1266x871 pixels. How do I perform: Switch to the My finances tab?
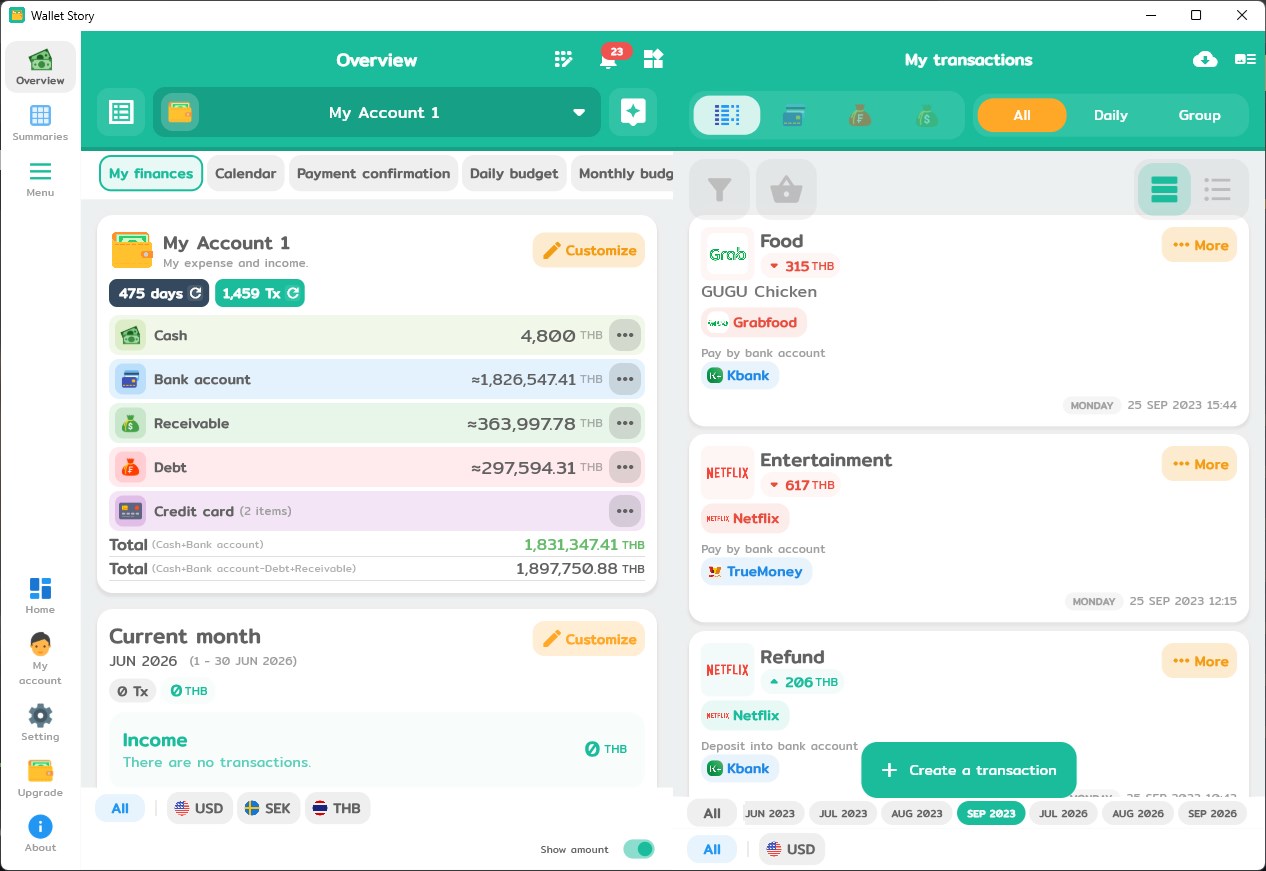[x=151, y=173]
